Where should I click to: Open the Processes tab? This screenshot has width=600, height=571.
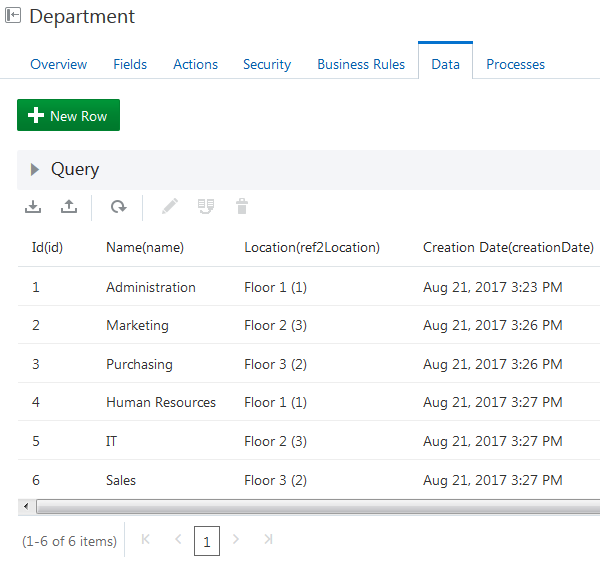(x=515, y=64)
